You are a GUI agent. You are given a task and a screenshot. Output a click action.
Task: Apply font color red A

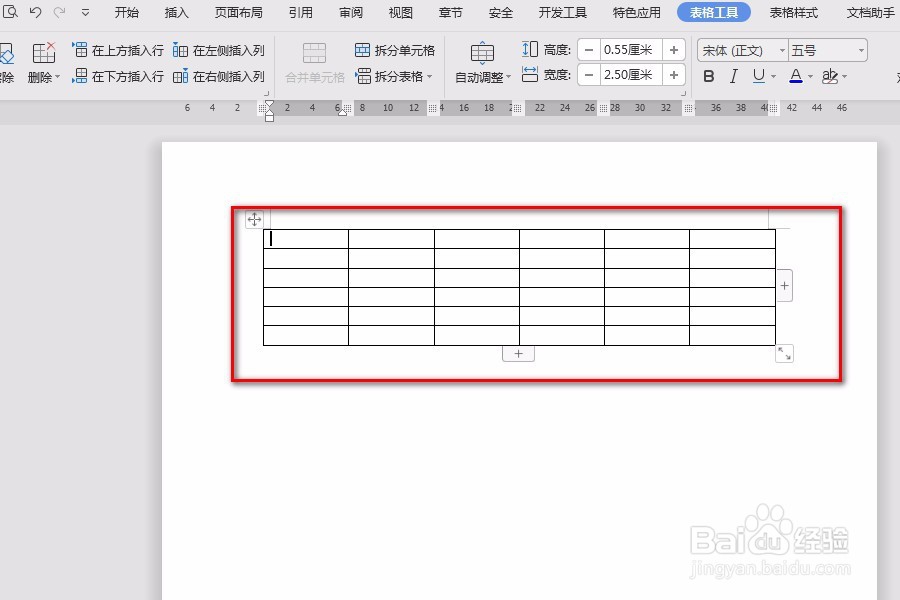796,76
